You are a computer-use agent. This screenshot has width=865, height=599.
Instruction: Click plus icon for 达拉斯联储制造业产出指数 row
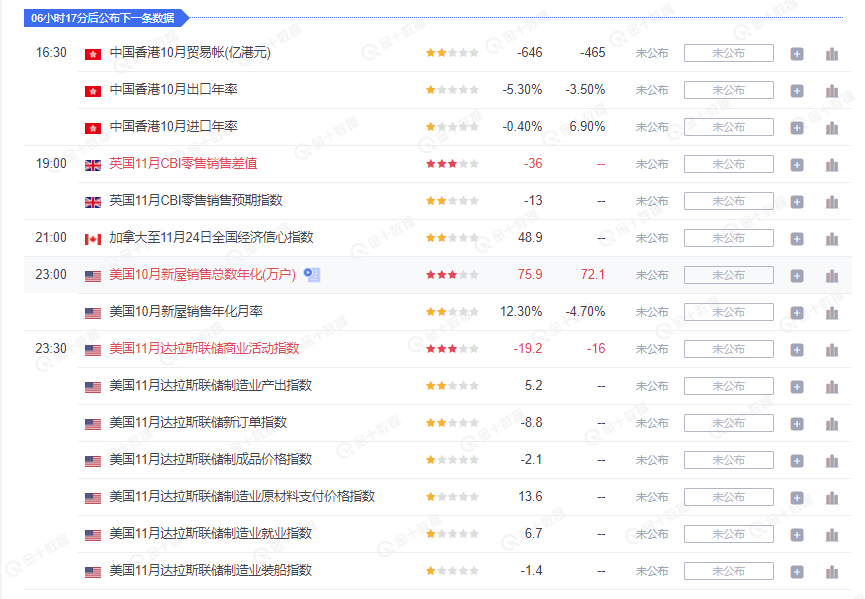click(797, 387)
